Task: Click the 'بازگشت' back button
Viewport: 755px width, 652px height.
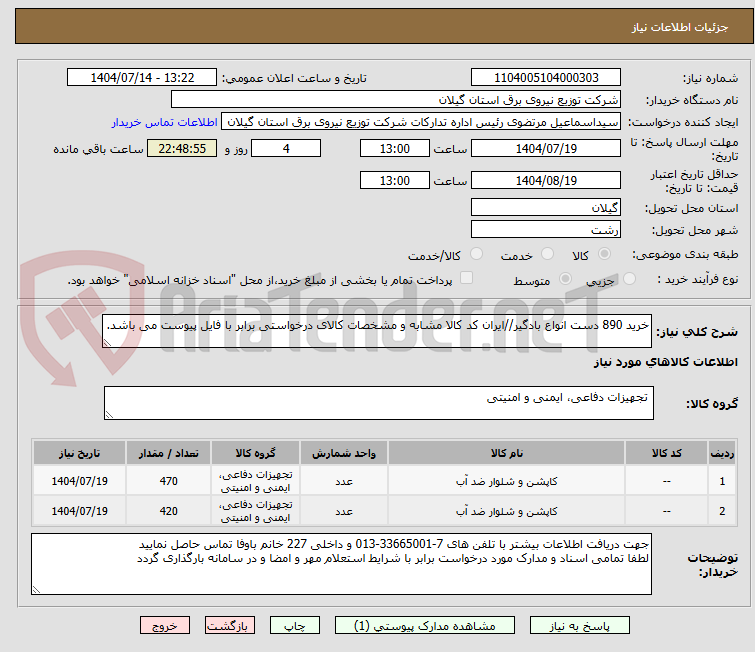Action: [229, 625]
